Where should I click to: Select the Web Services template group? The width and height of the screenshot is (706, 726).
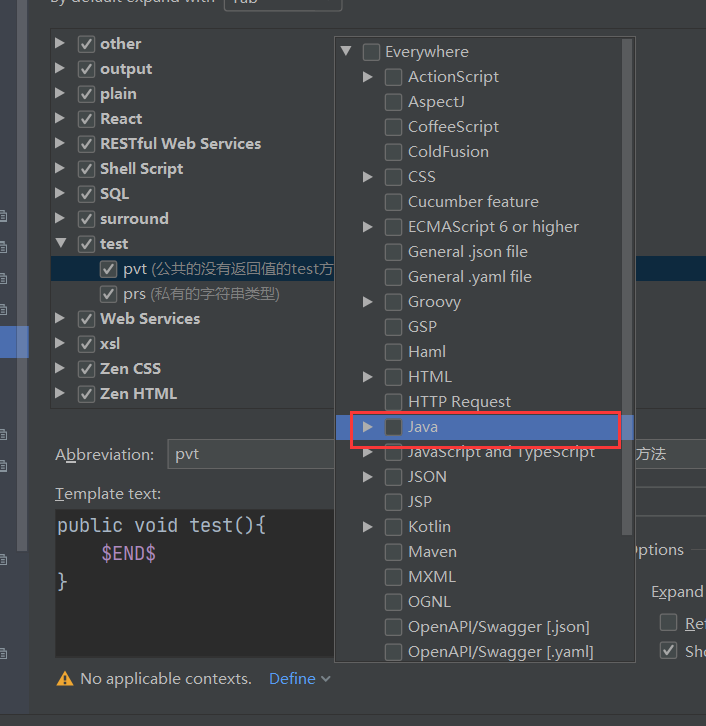[150, 319]
